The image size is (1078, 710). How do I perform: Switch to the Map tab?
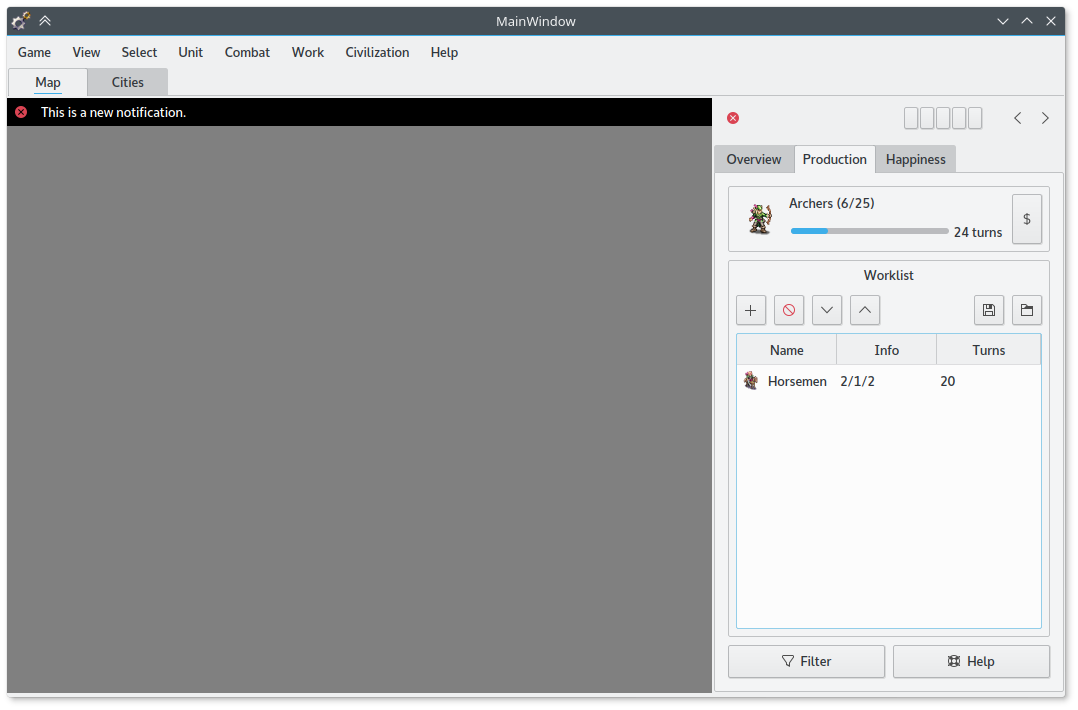47,82
